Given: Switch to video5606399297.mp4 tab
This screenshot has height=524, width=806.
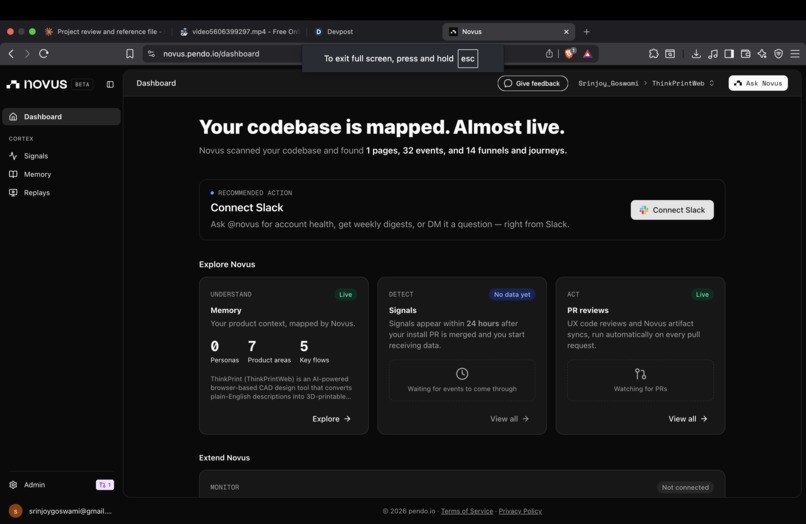Looking at the screenshot, I should coord(240,31).
